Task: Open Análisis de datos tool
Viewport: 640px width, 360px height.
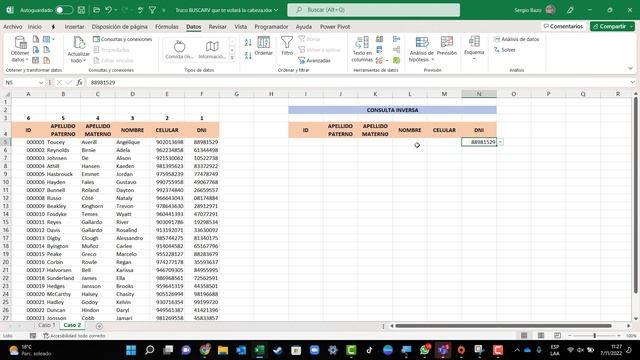Action: click(x=516, y=39)
